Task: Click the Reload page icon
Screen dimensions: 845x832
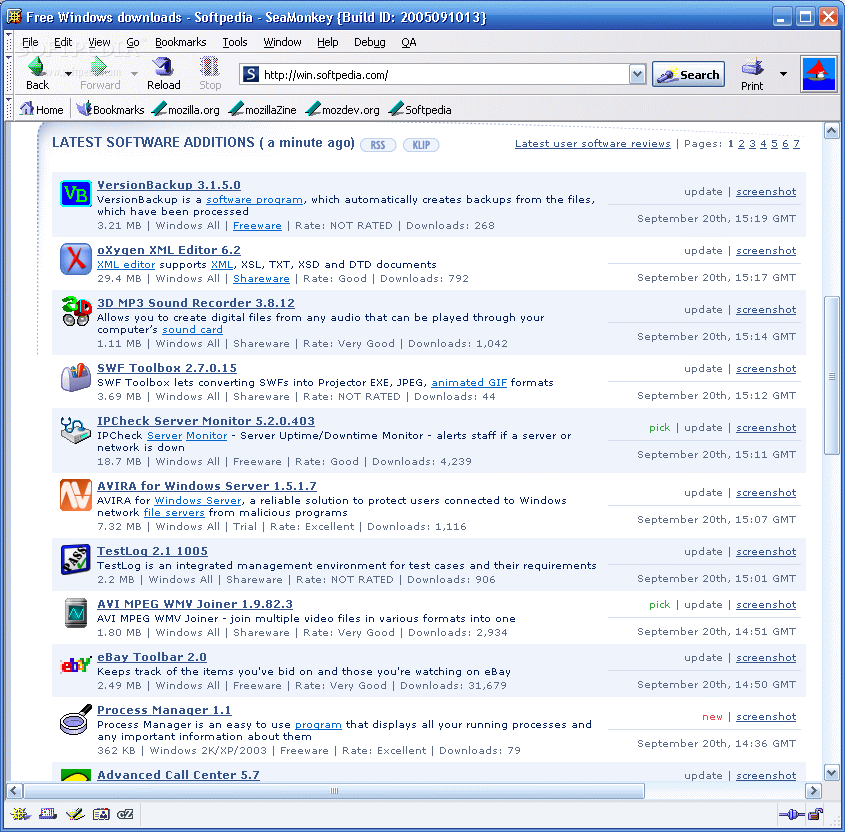Action: [x=163, y=67]
